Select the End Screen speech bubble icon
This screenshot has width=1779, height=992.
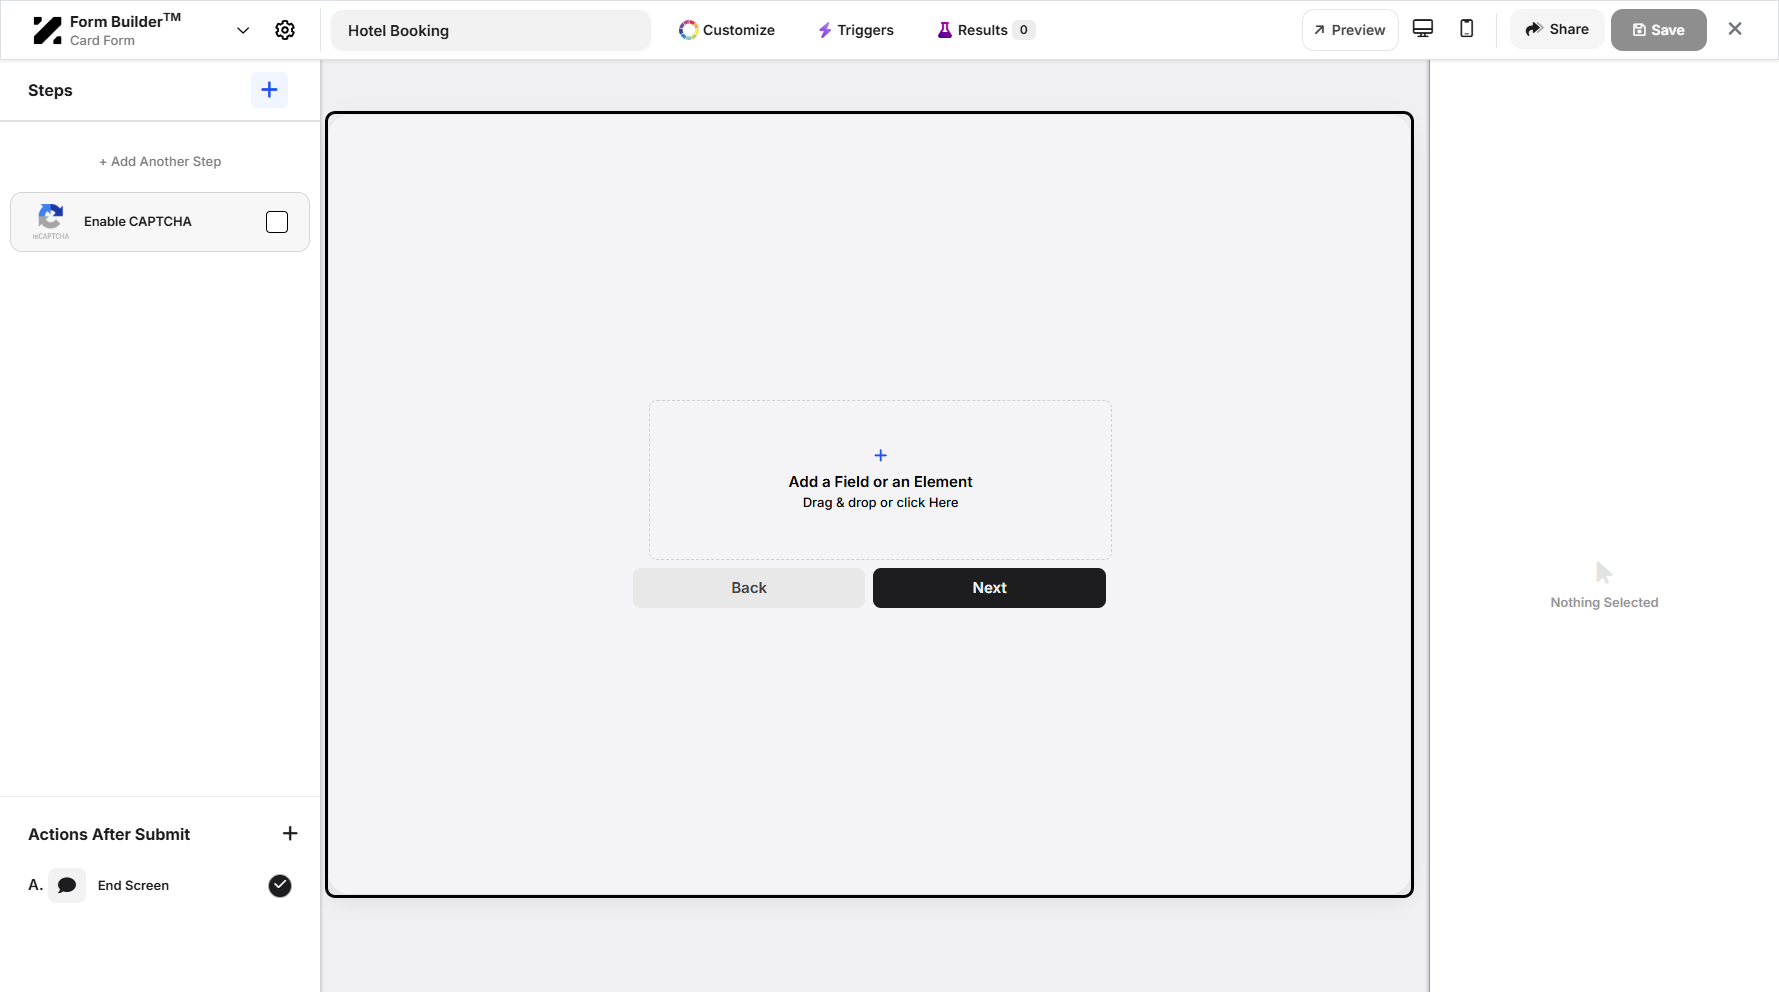click(x=67, y=885)
